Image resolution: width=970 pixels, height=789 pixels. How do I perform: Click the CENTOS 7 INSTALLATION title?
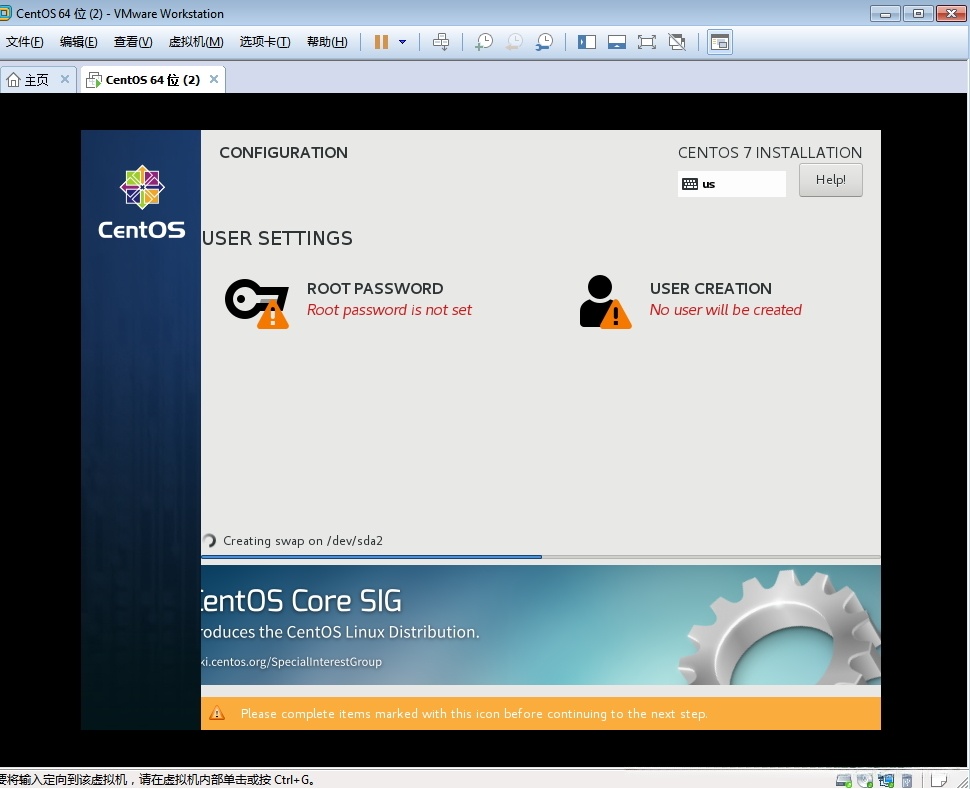click(x=770, y=152)
